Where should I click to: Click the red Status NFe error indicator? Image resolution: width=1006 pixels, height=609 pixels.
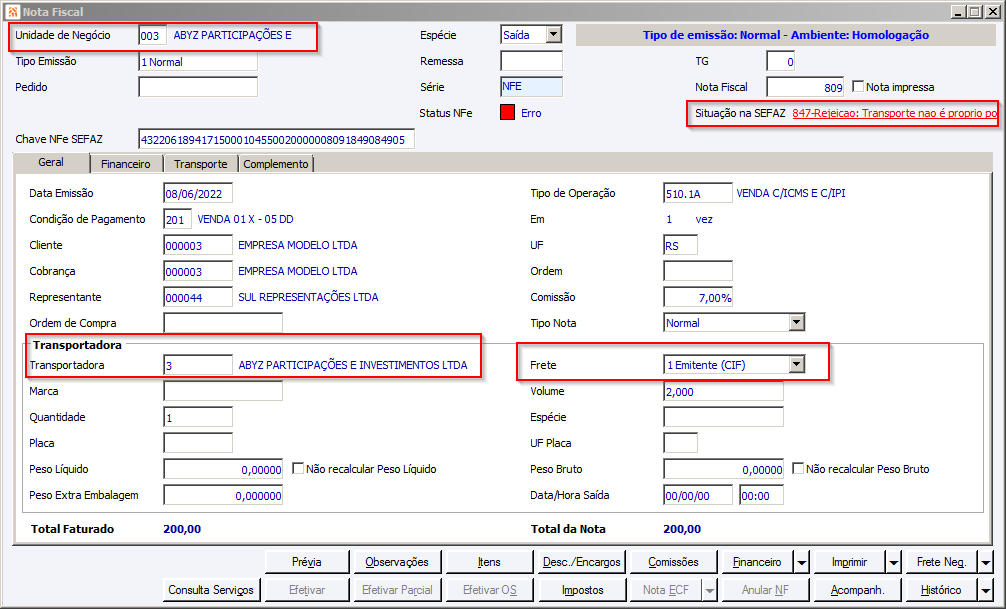[x=507, y=113]
